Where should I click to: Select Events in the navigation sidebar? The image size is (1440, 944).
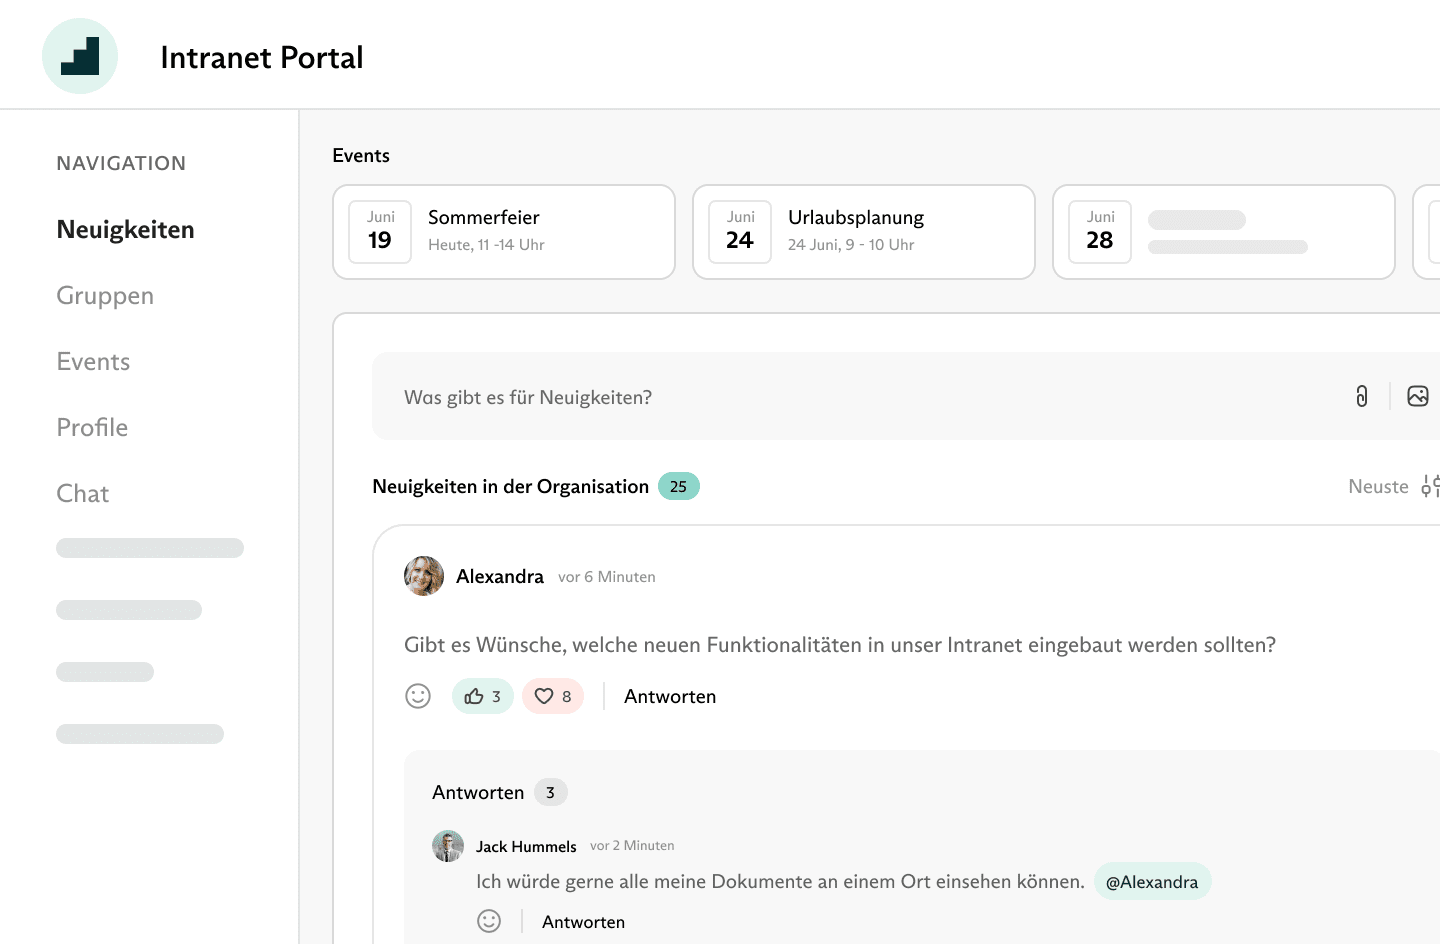pos(93,361)
